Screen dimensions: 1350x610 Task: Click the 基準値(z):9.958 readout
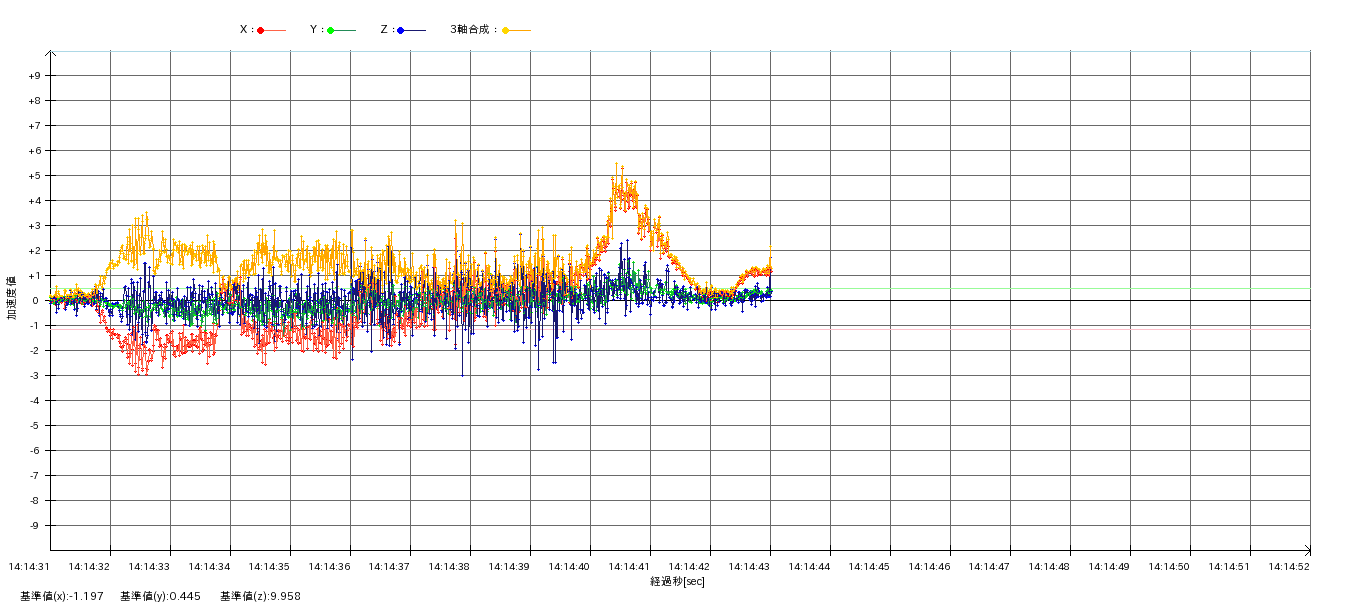tap(260, 596)
